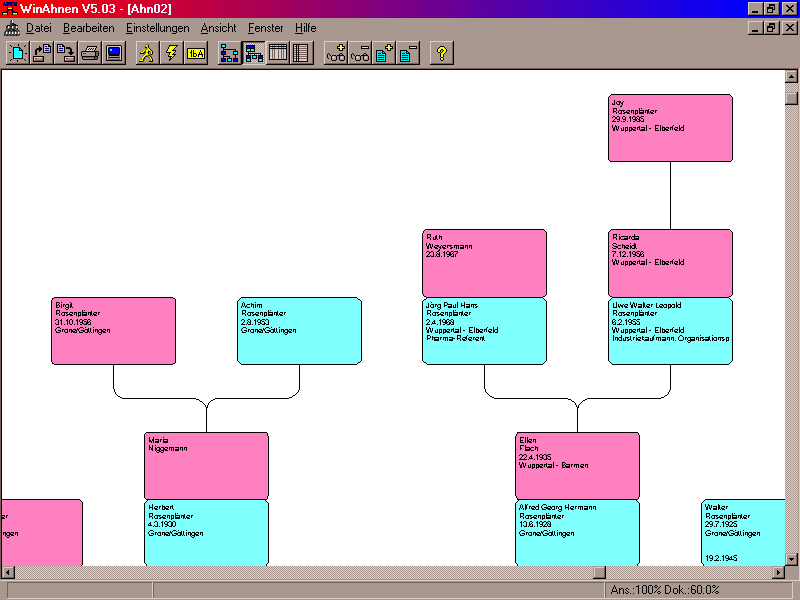Viewport: 800px width, 600px height.
Task: Toggle the hierarchy tree view button
Action: point(229,53)
